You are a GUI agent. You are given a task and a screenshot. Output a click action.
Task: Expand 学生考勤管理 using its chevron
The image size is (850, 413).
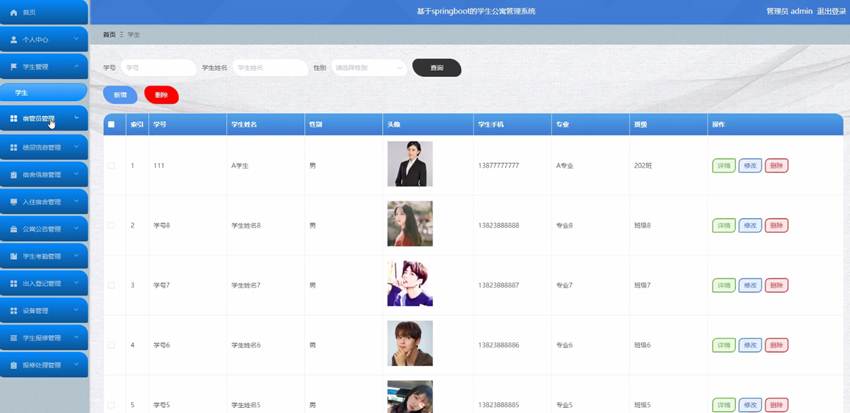(76, 256)
